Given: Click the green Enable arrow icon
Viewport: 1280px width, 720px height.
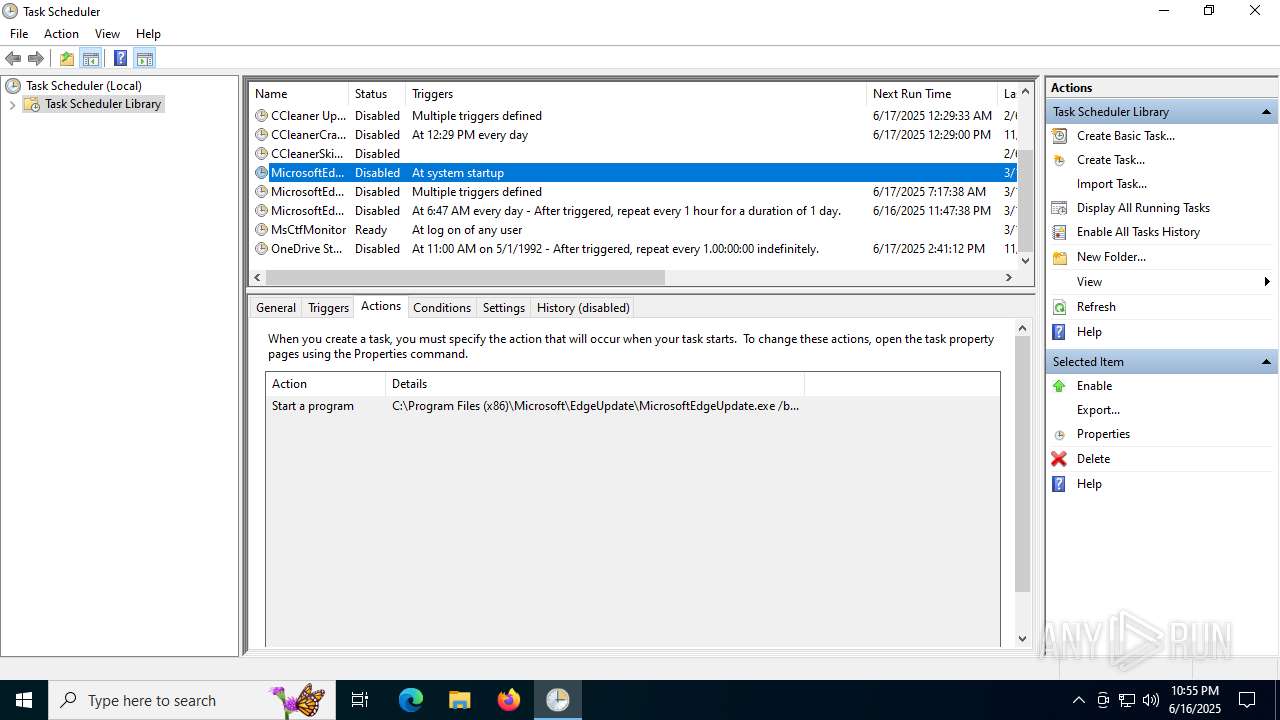Looking at the screenshot, I should 1060,386.
